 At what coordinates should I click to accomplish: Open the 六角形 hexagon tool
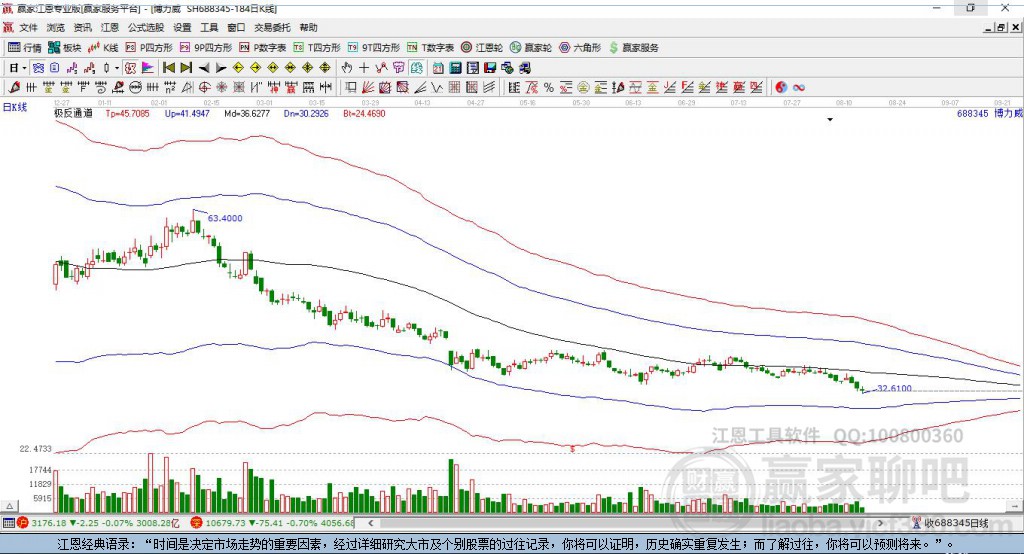580,48
